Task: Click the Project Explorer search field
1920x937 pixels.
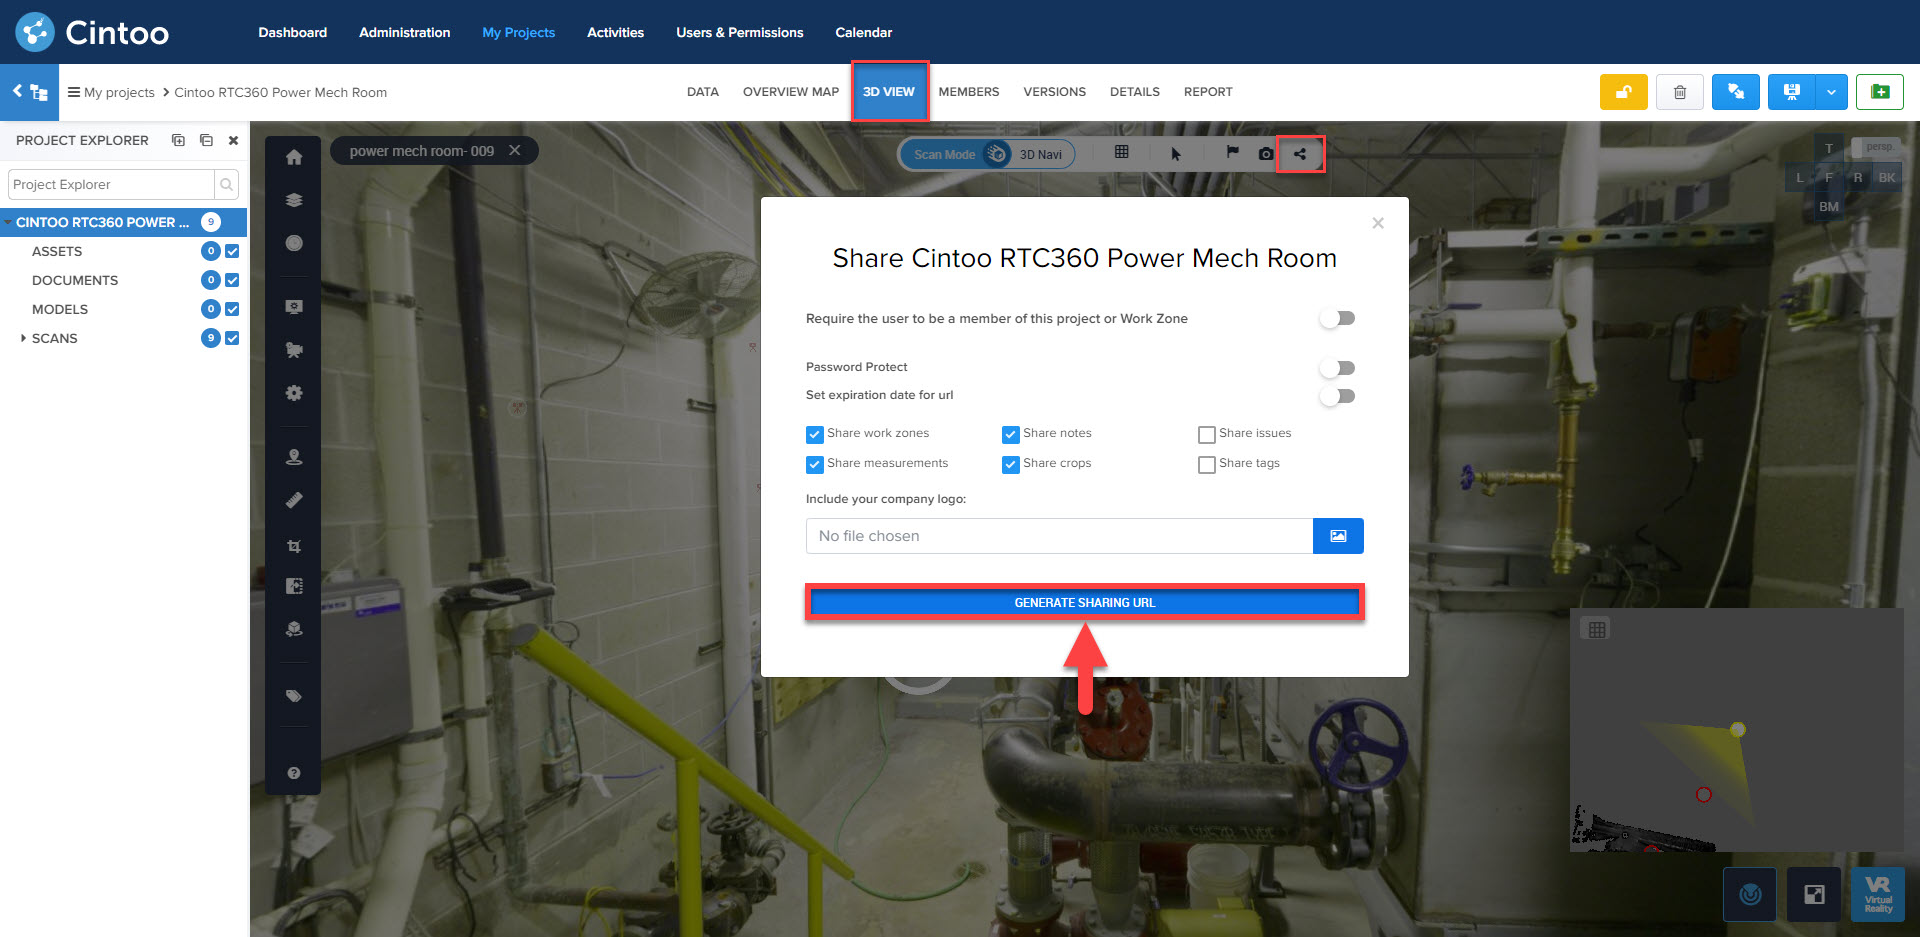Action: tap(111, 184)
